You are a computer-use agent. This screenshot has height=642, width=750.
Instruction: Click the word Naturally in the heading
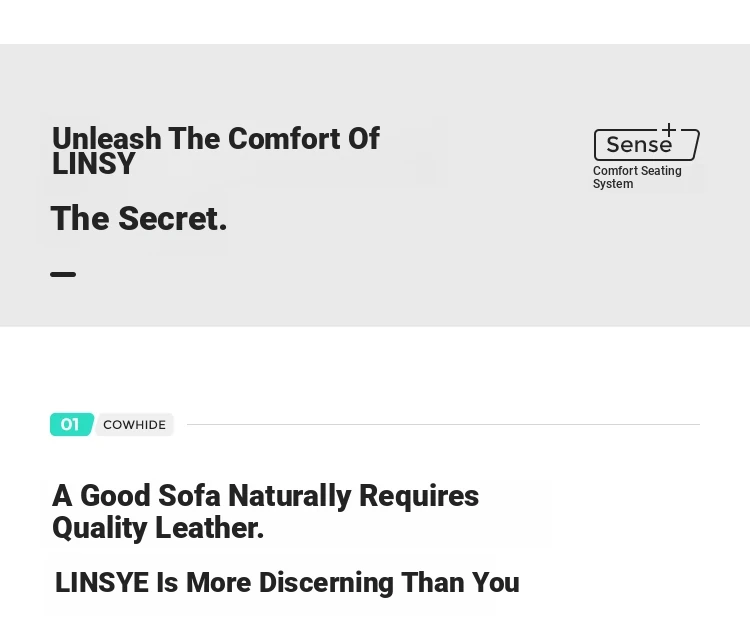[x=290, y=496]
